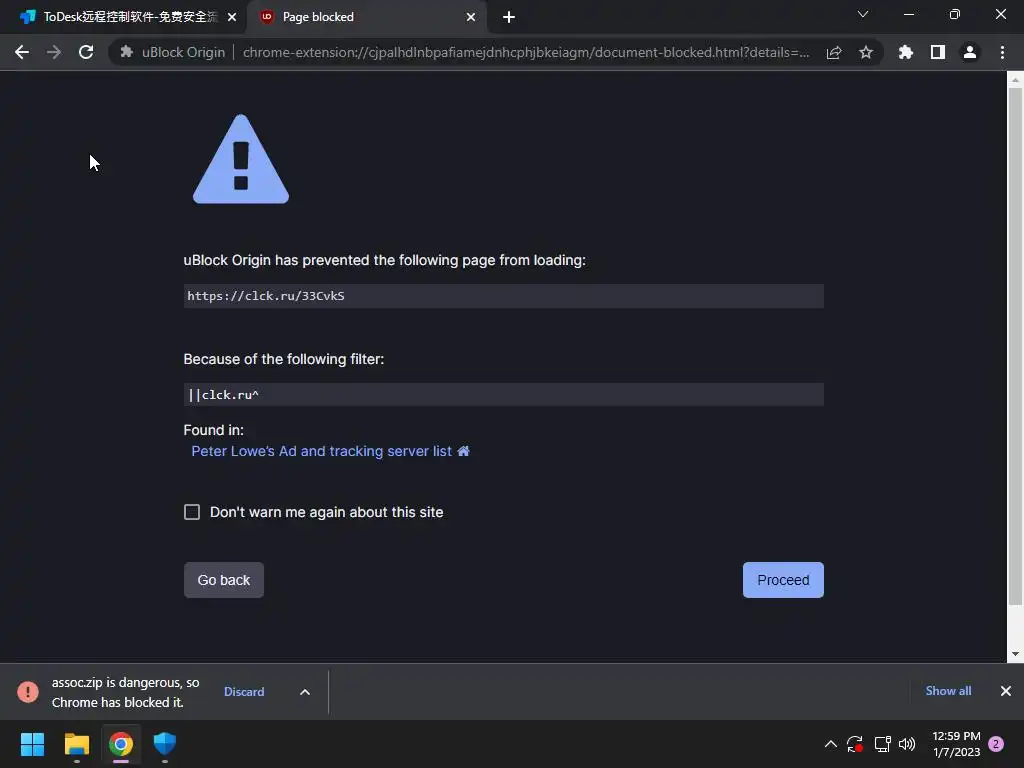Toggle Chrome side panel
Screen dimensions: 1024x768
pos(938,52)
